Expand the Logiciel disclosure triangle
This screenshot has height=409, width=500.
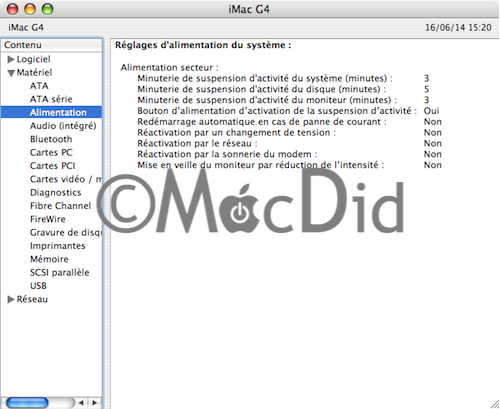[x=11, y=59]
